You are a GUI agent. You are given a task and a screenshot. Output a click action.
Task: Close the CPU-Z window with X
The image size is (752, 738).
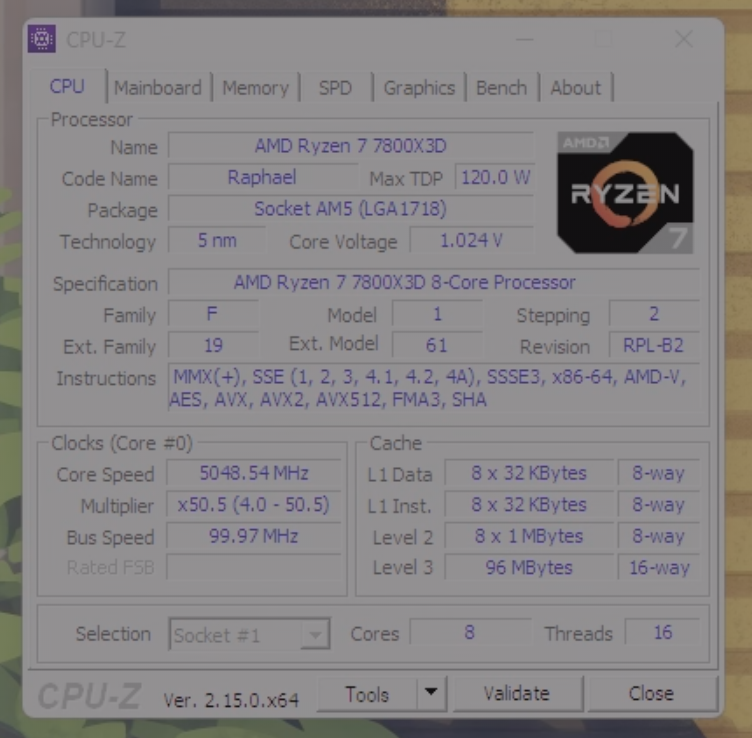(683, 38)
